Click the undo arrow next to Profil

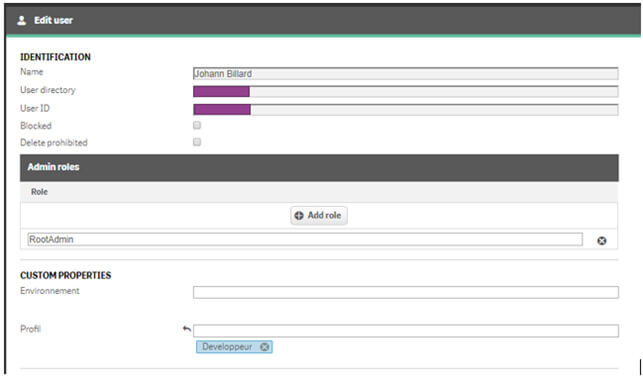[187, 329]
